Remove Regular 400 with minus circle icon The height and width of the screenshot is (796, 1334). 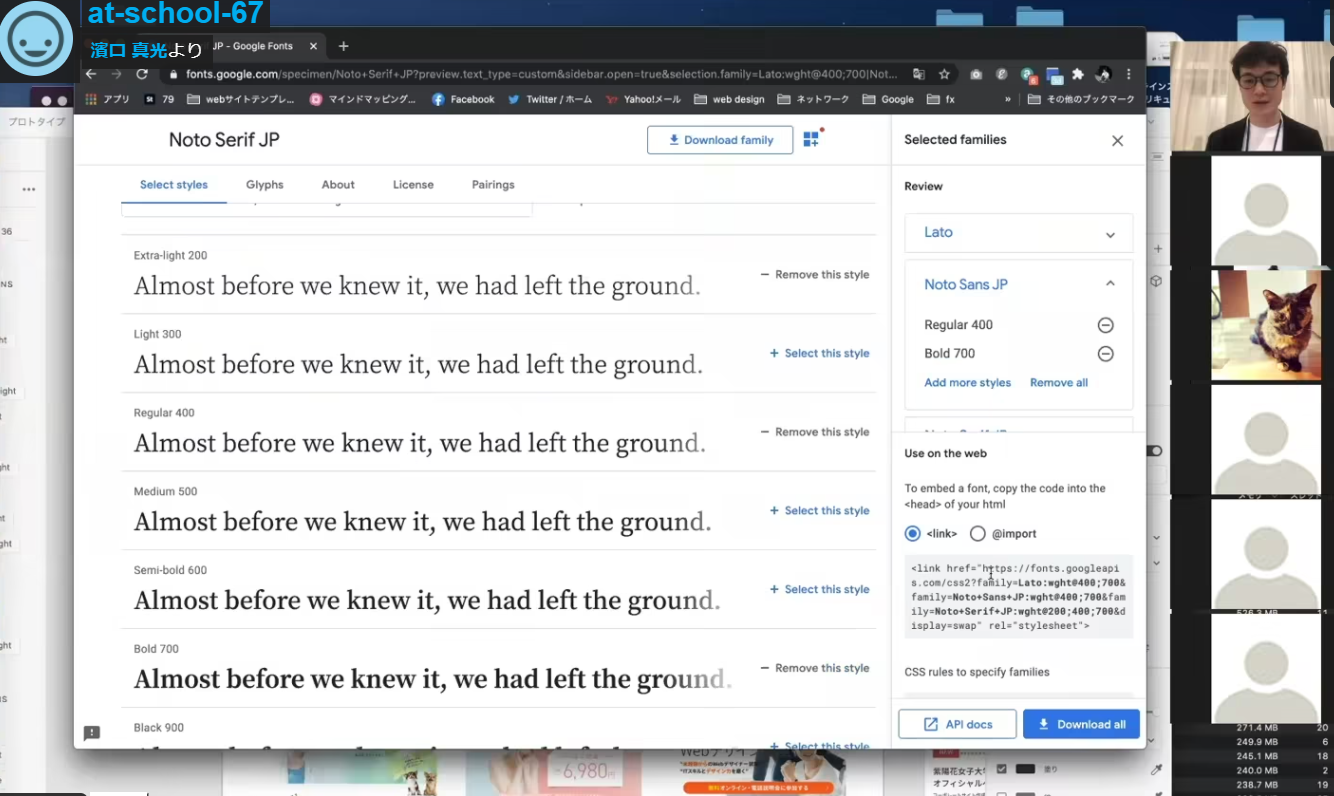click(x=1105, y=325)
